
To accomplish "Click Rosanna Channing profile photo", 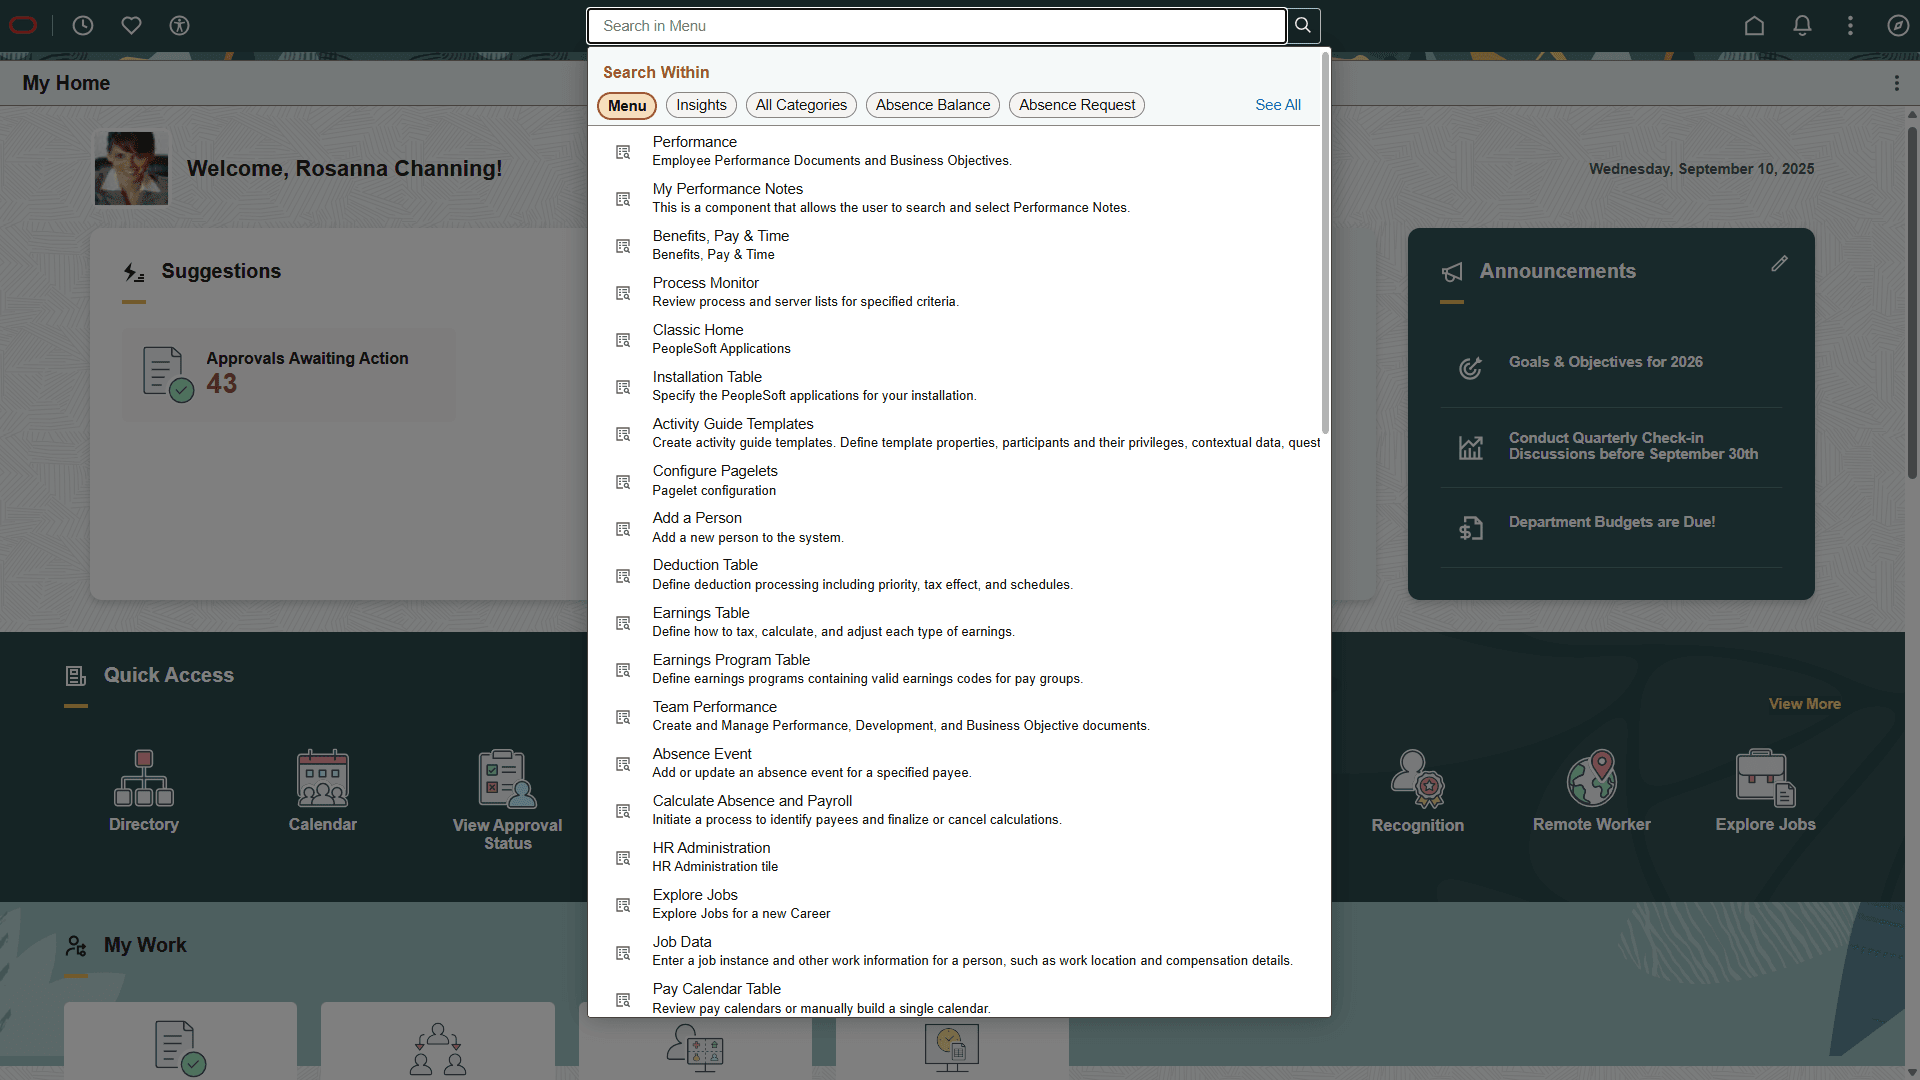I will point(131,168).
